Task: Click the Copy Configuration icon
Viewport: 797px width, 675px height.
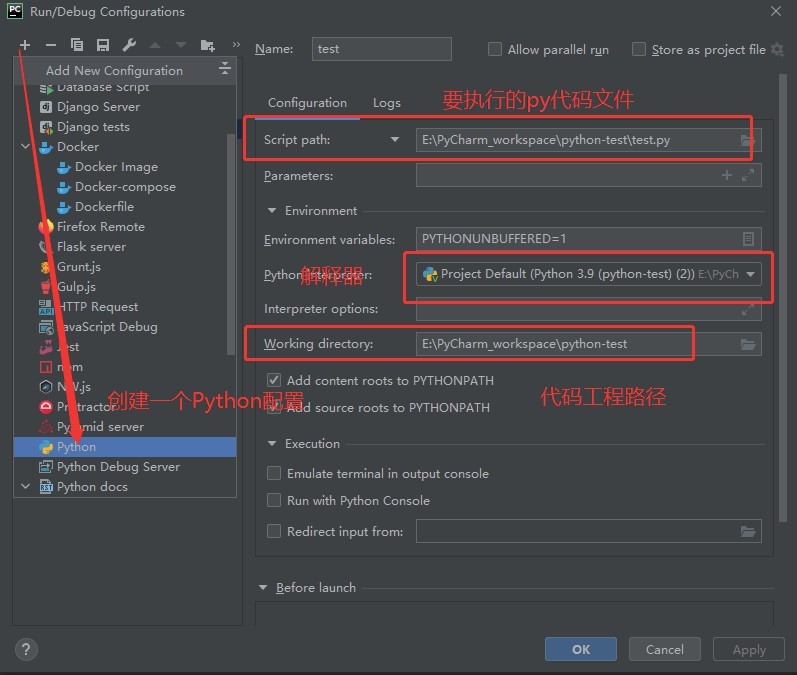Action: pos(77,45)
